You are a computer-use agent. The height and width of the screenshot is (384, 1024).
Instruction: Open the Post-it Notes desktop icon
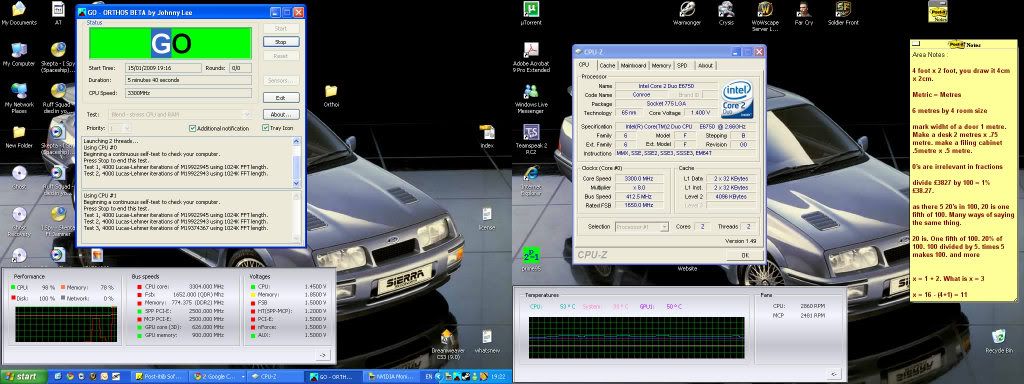pyautogui.click(x=938, y=12)
